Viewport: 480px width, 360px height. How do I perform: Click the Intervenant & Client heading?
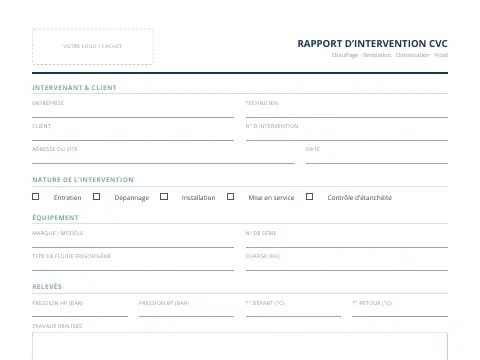(x=74, y=88)
